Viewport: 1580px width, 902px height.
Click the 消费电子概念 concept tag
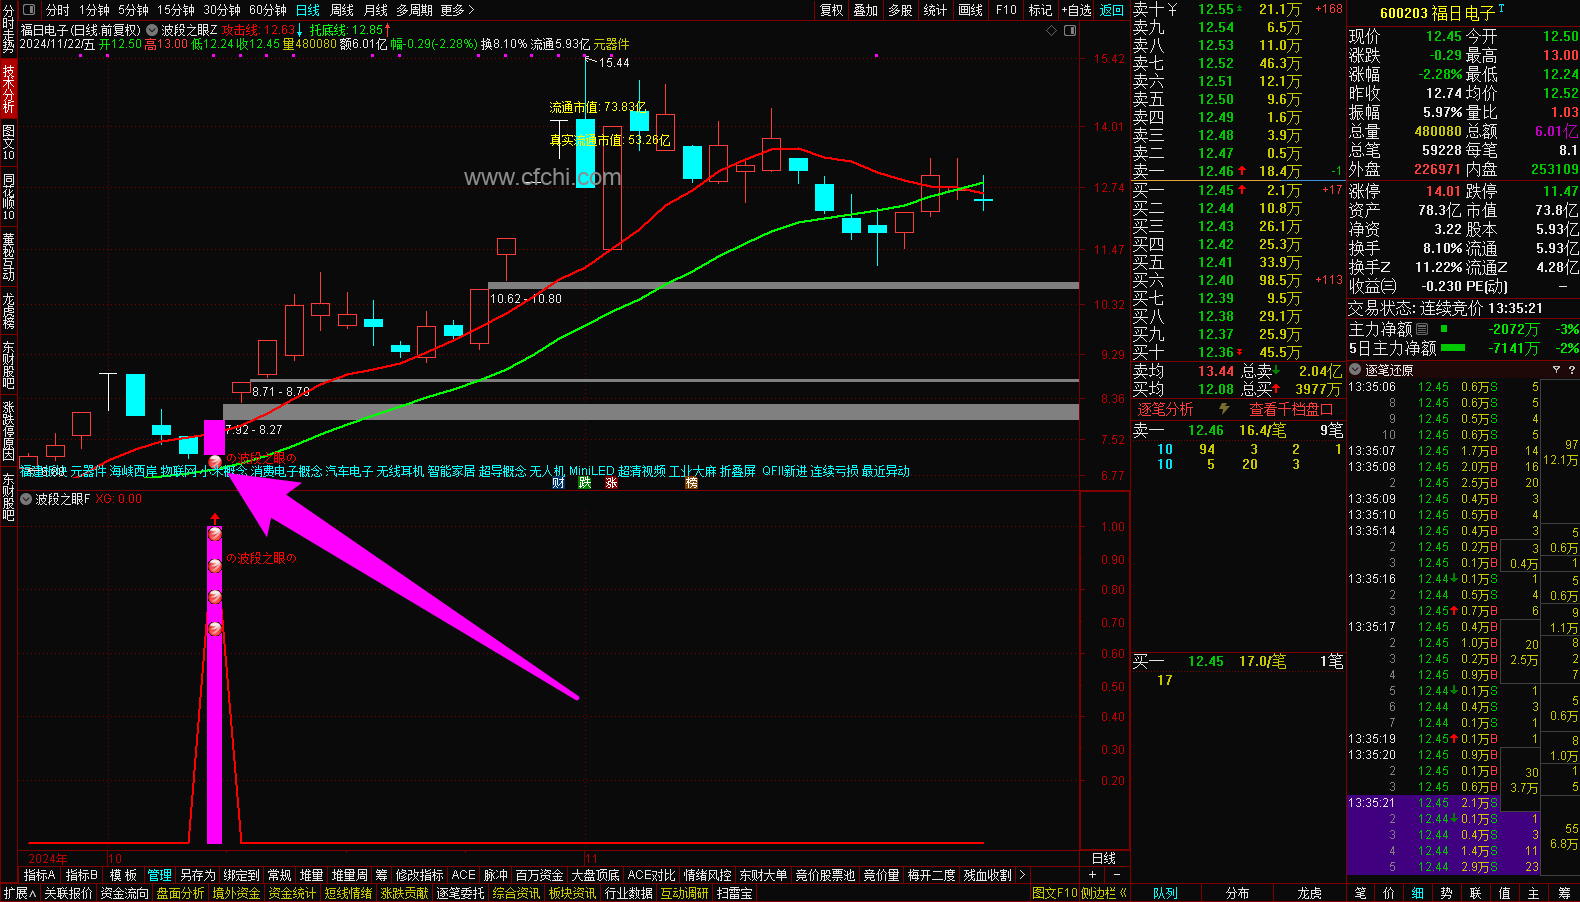[286, 472]
